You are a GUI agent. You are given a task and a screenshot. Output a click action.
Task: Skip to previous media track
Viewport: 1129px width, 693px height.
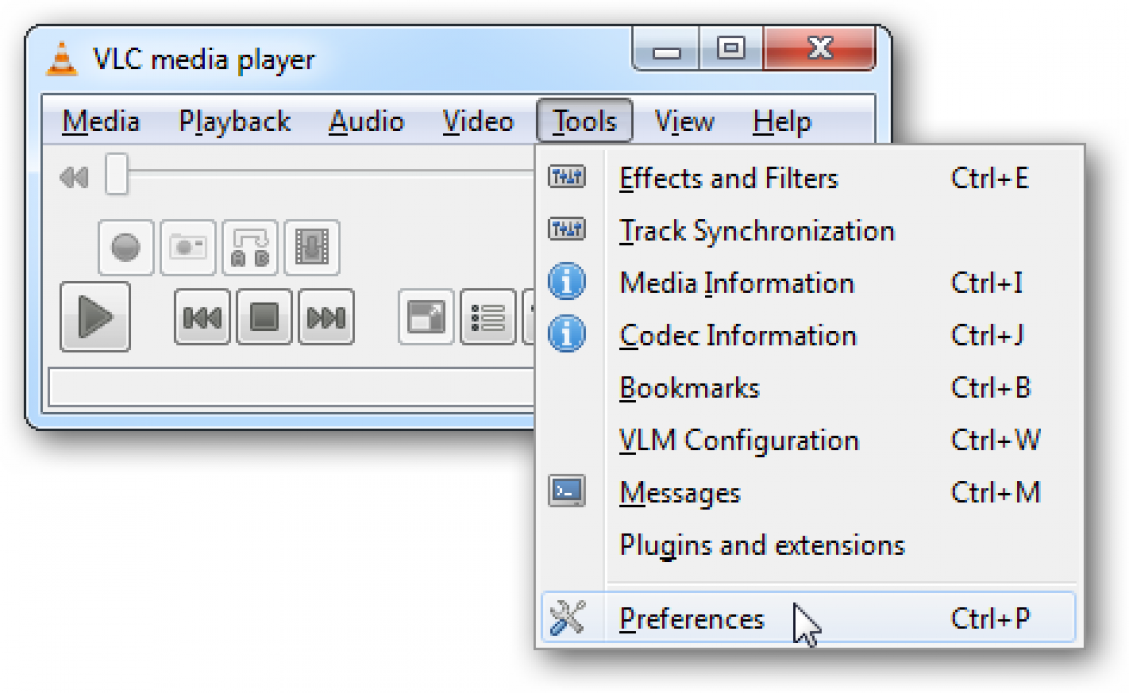click(202, 317)
